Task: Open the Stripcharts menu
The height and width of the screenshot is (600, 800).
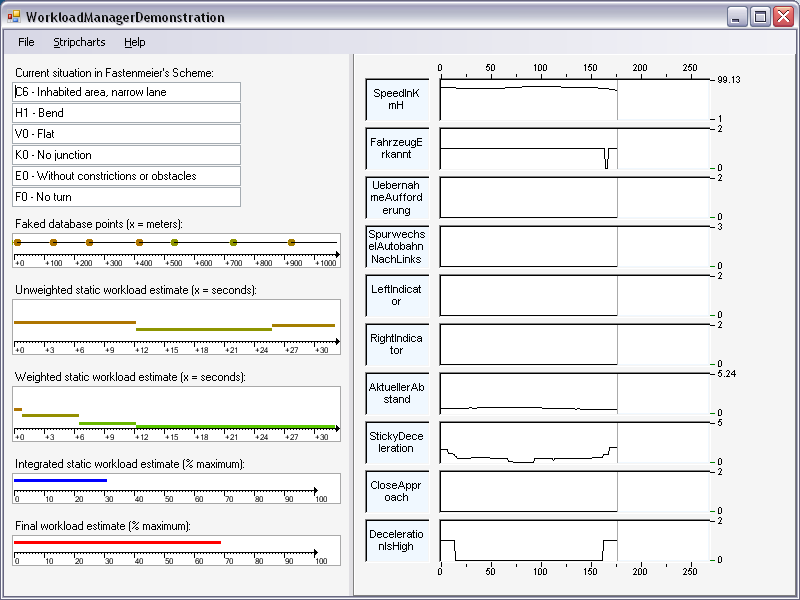Action: 79,42
